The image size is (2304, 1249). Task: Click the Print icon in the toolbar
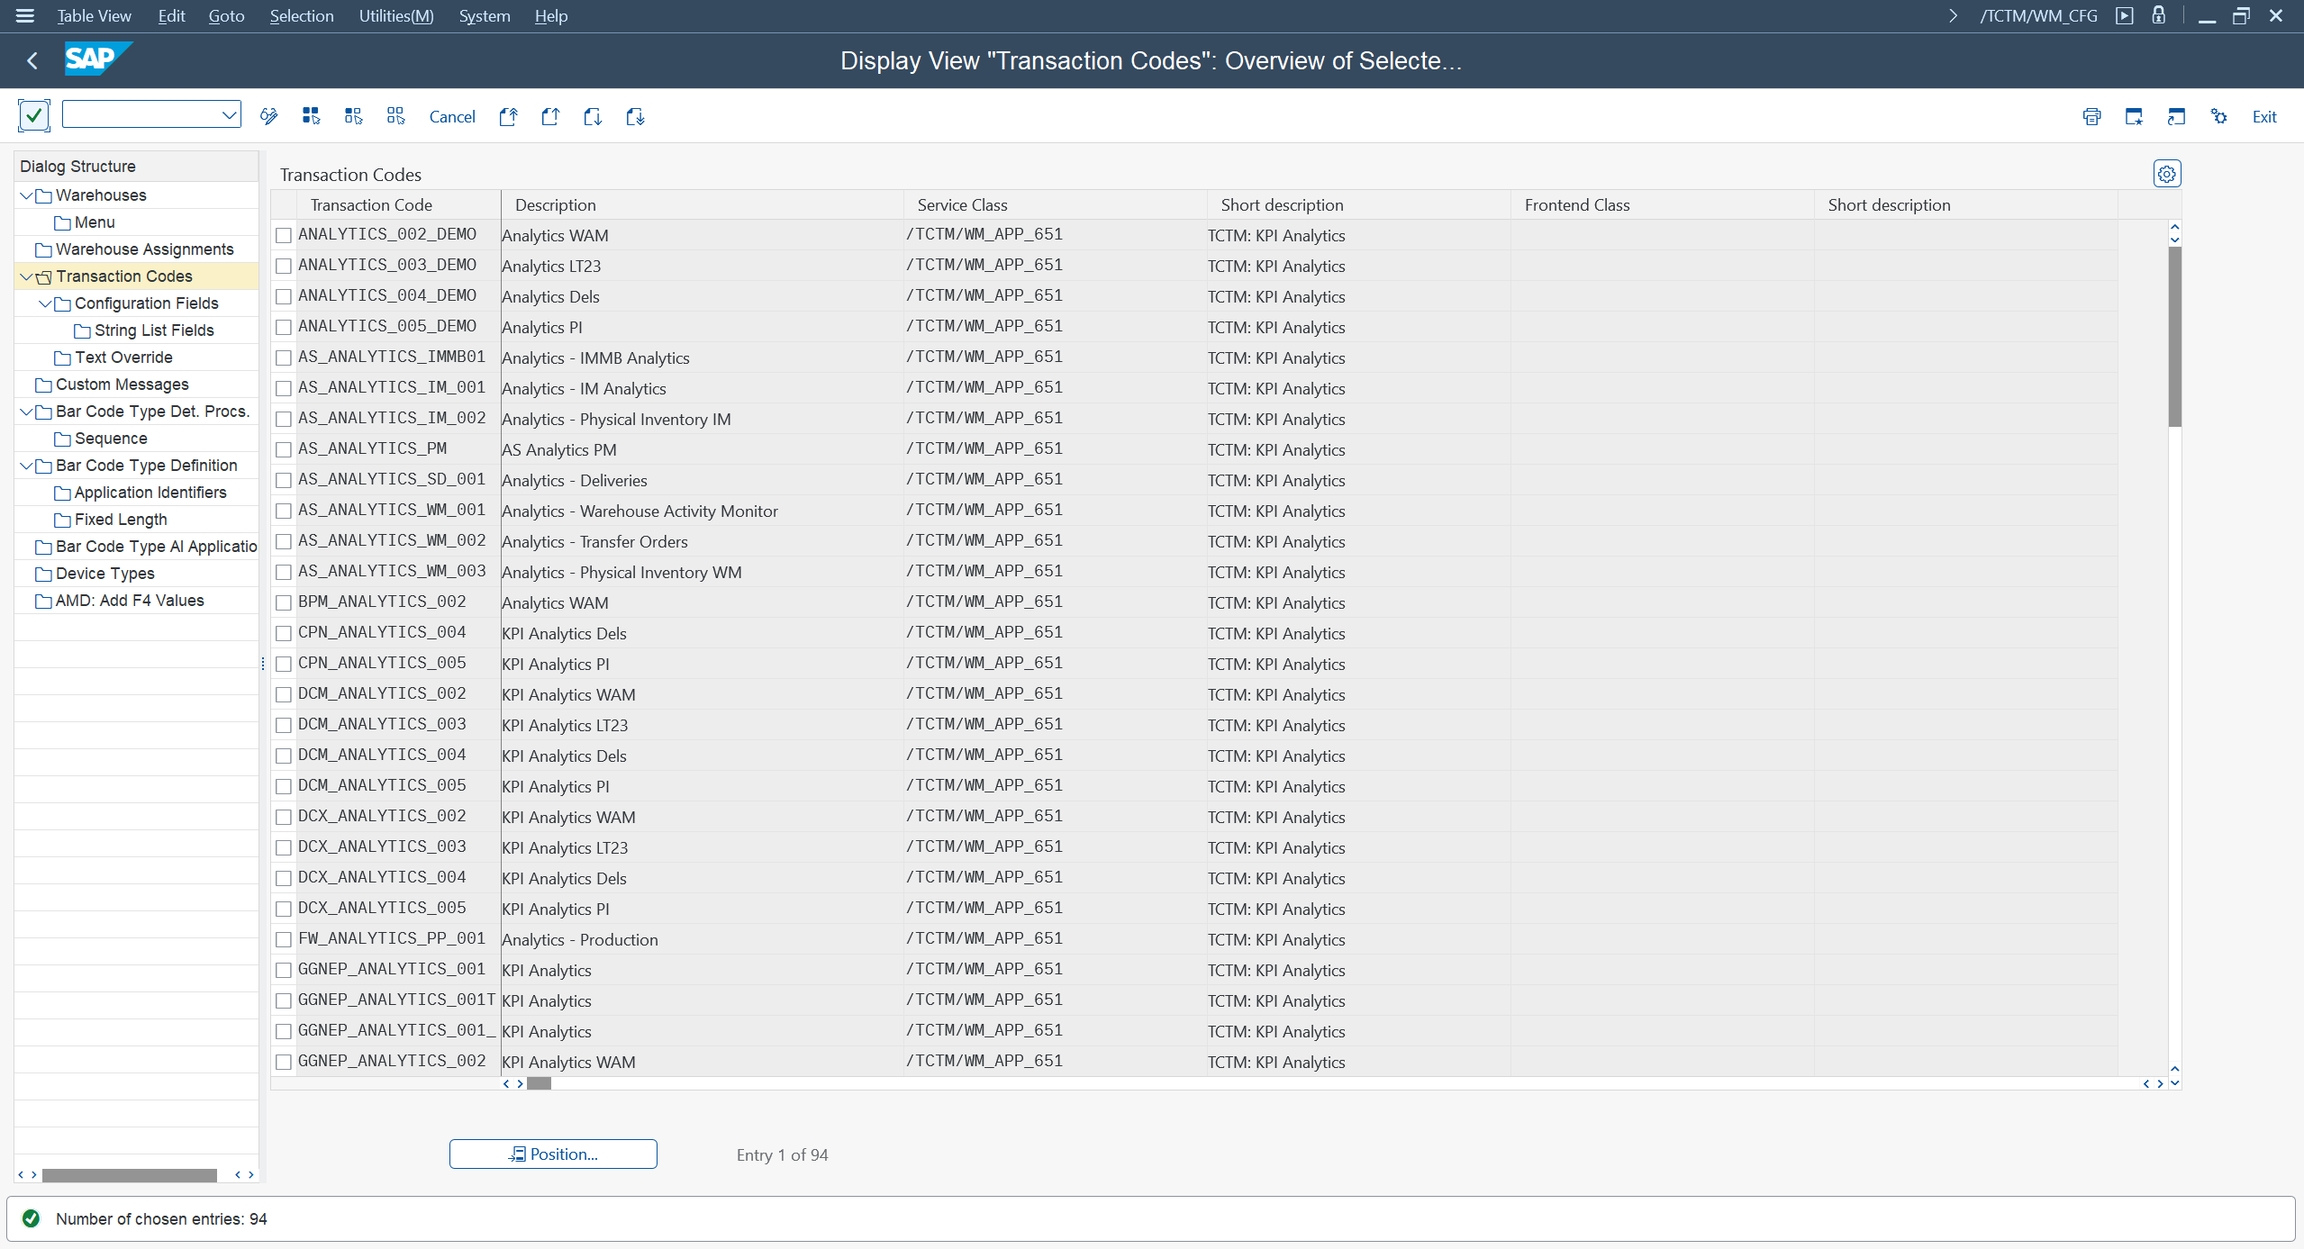tap(2091, 116)
